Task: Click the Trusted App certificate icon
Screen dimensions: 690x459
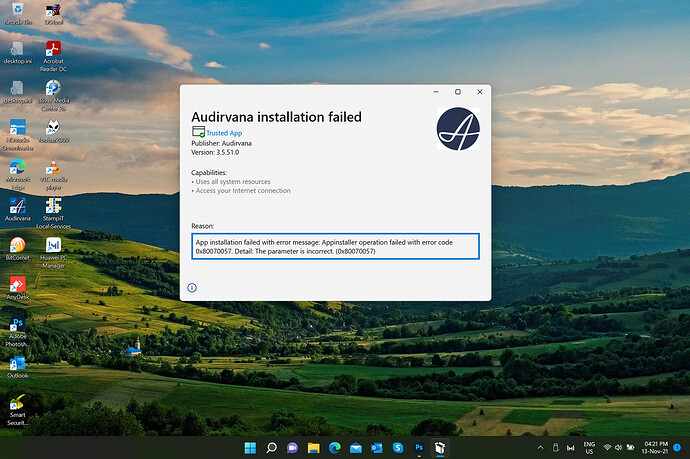Action: tap(198, 132)
